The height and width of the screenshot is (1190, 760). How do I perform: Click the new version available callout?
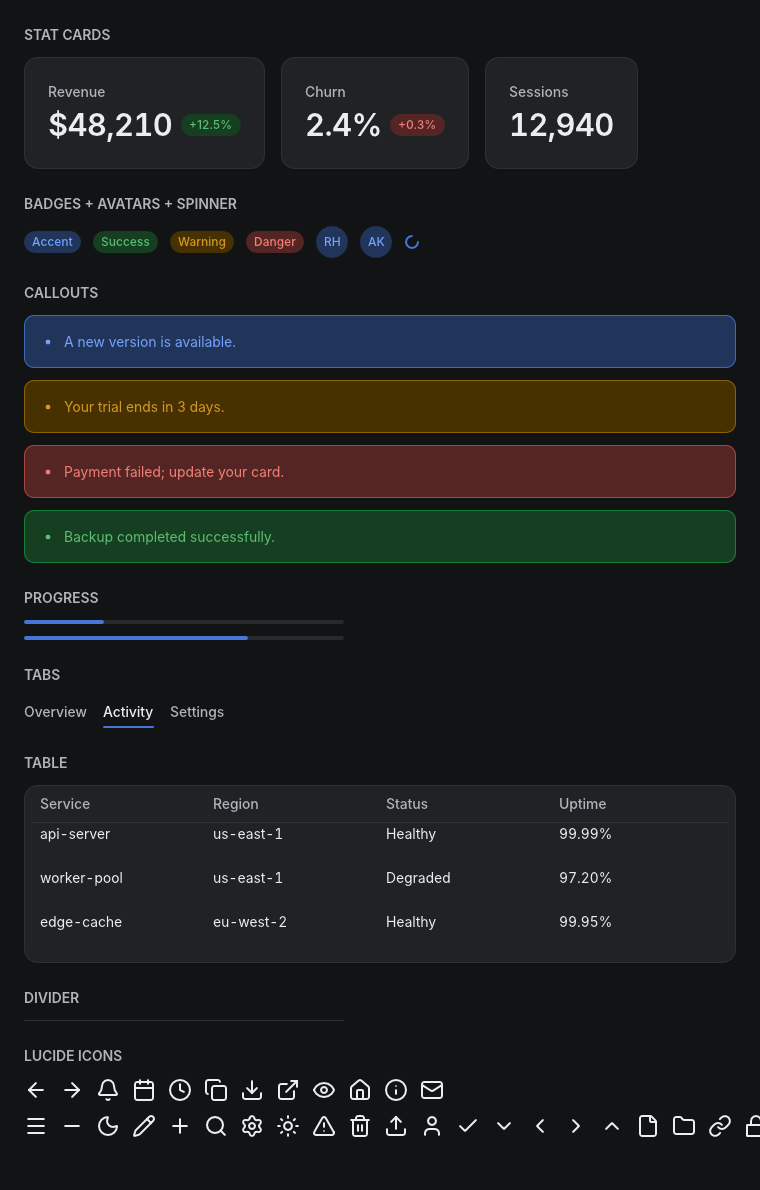[x=380, y=342]
